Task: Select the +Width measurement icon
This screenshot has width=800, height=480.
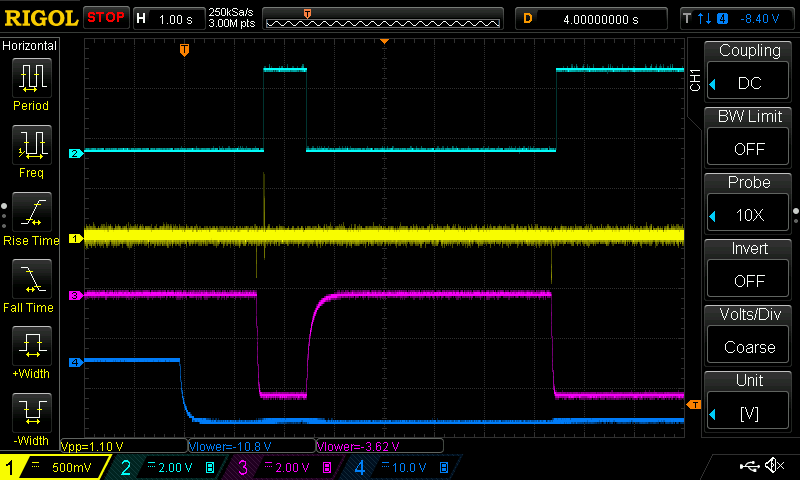Action: pyautogui.click(x=32, y=346)
